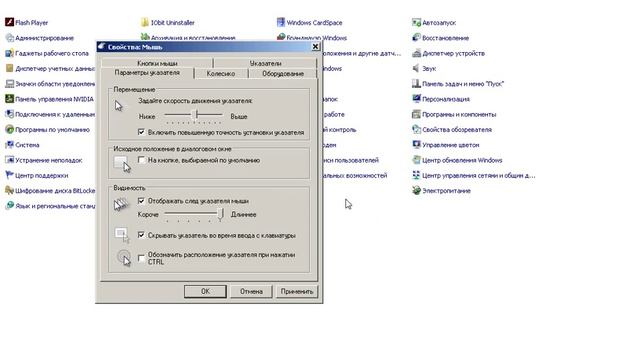This screenshot has width=640, height=360.
Task: Click the Применить button
Action: point(297,291)
